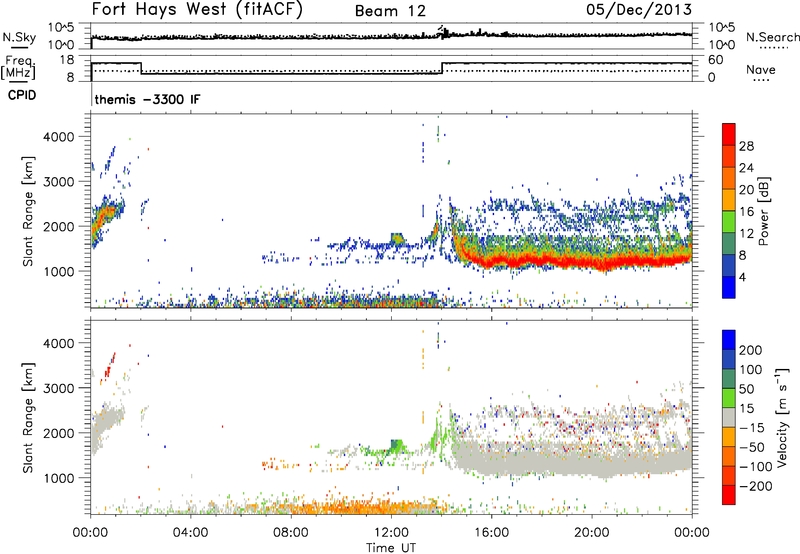Click the '28' tick on Power colorbar

point(746,146)
